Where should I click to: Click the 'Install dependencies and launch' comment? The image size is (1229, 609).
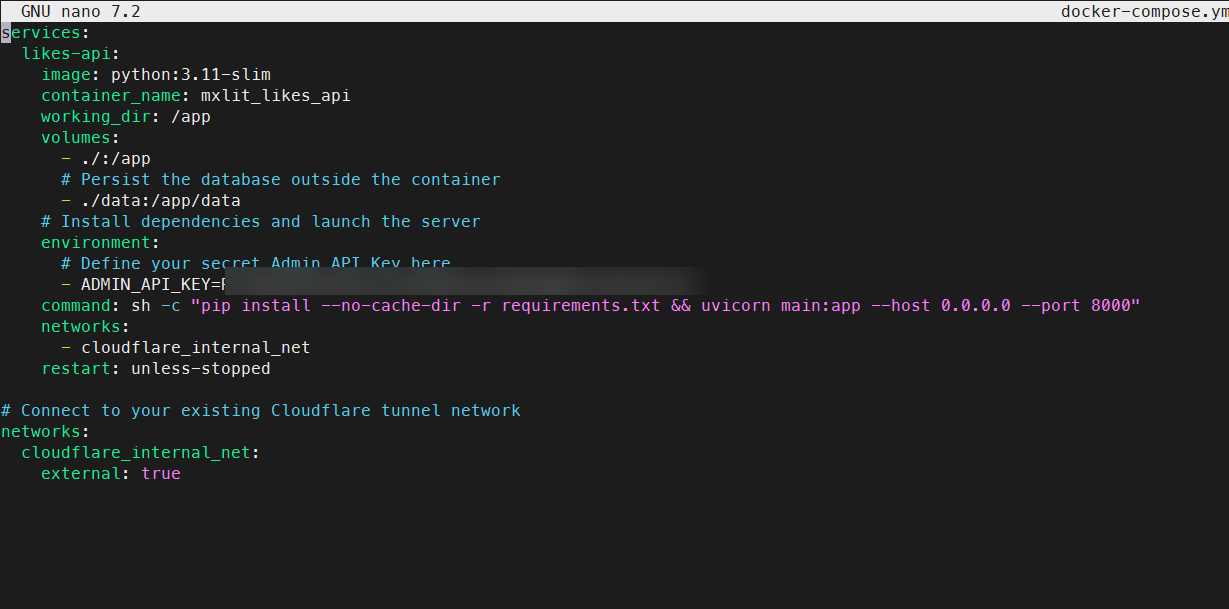(x=260, y=222)
